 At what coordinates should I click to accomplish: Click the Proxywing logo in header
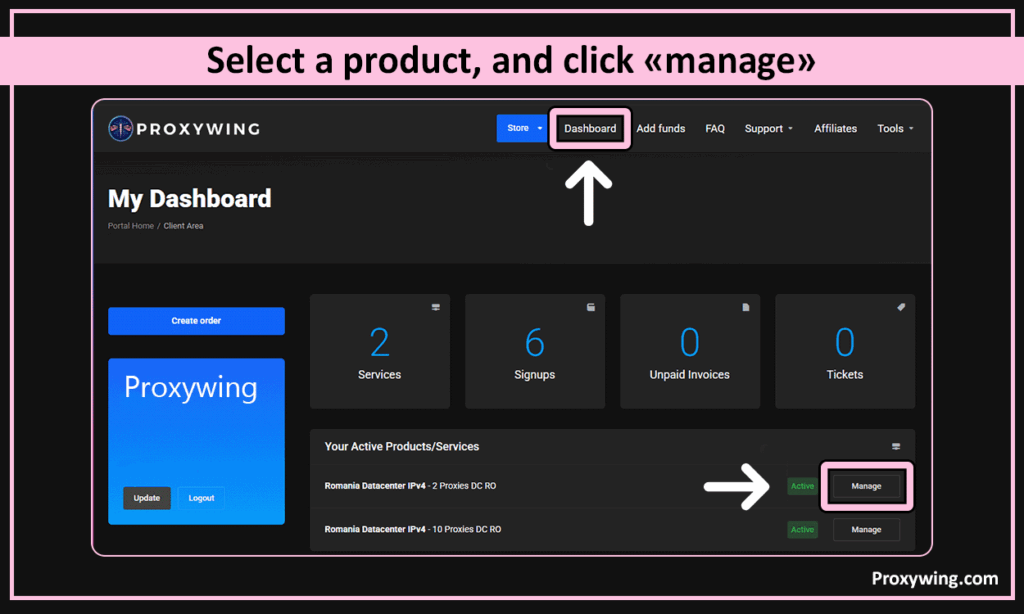(x=184, y=128)
